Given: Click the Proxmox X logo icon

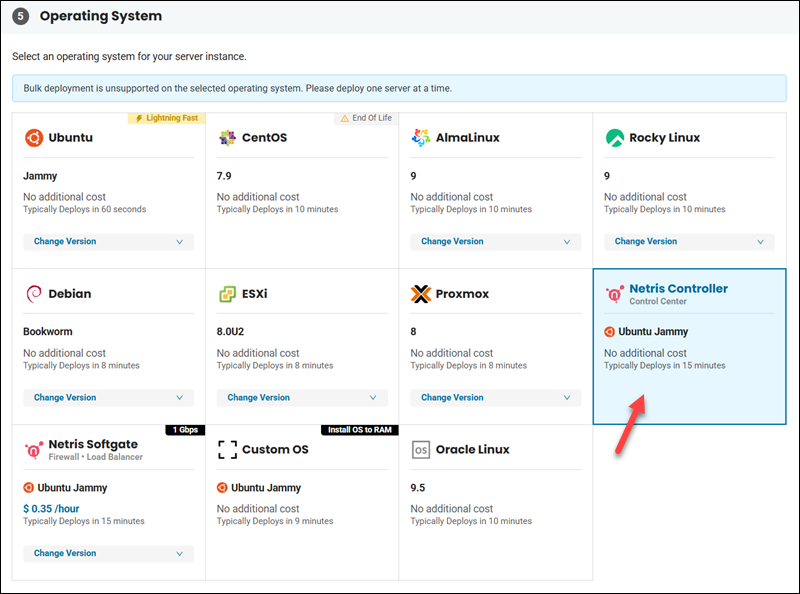Looking at the screenshot, I should [x=421, y=294].
